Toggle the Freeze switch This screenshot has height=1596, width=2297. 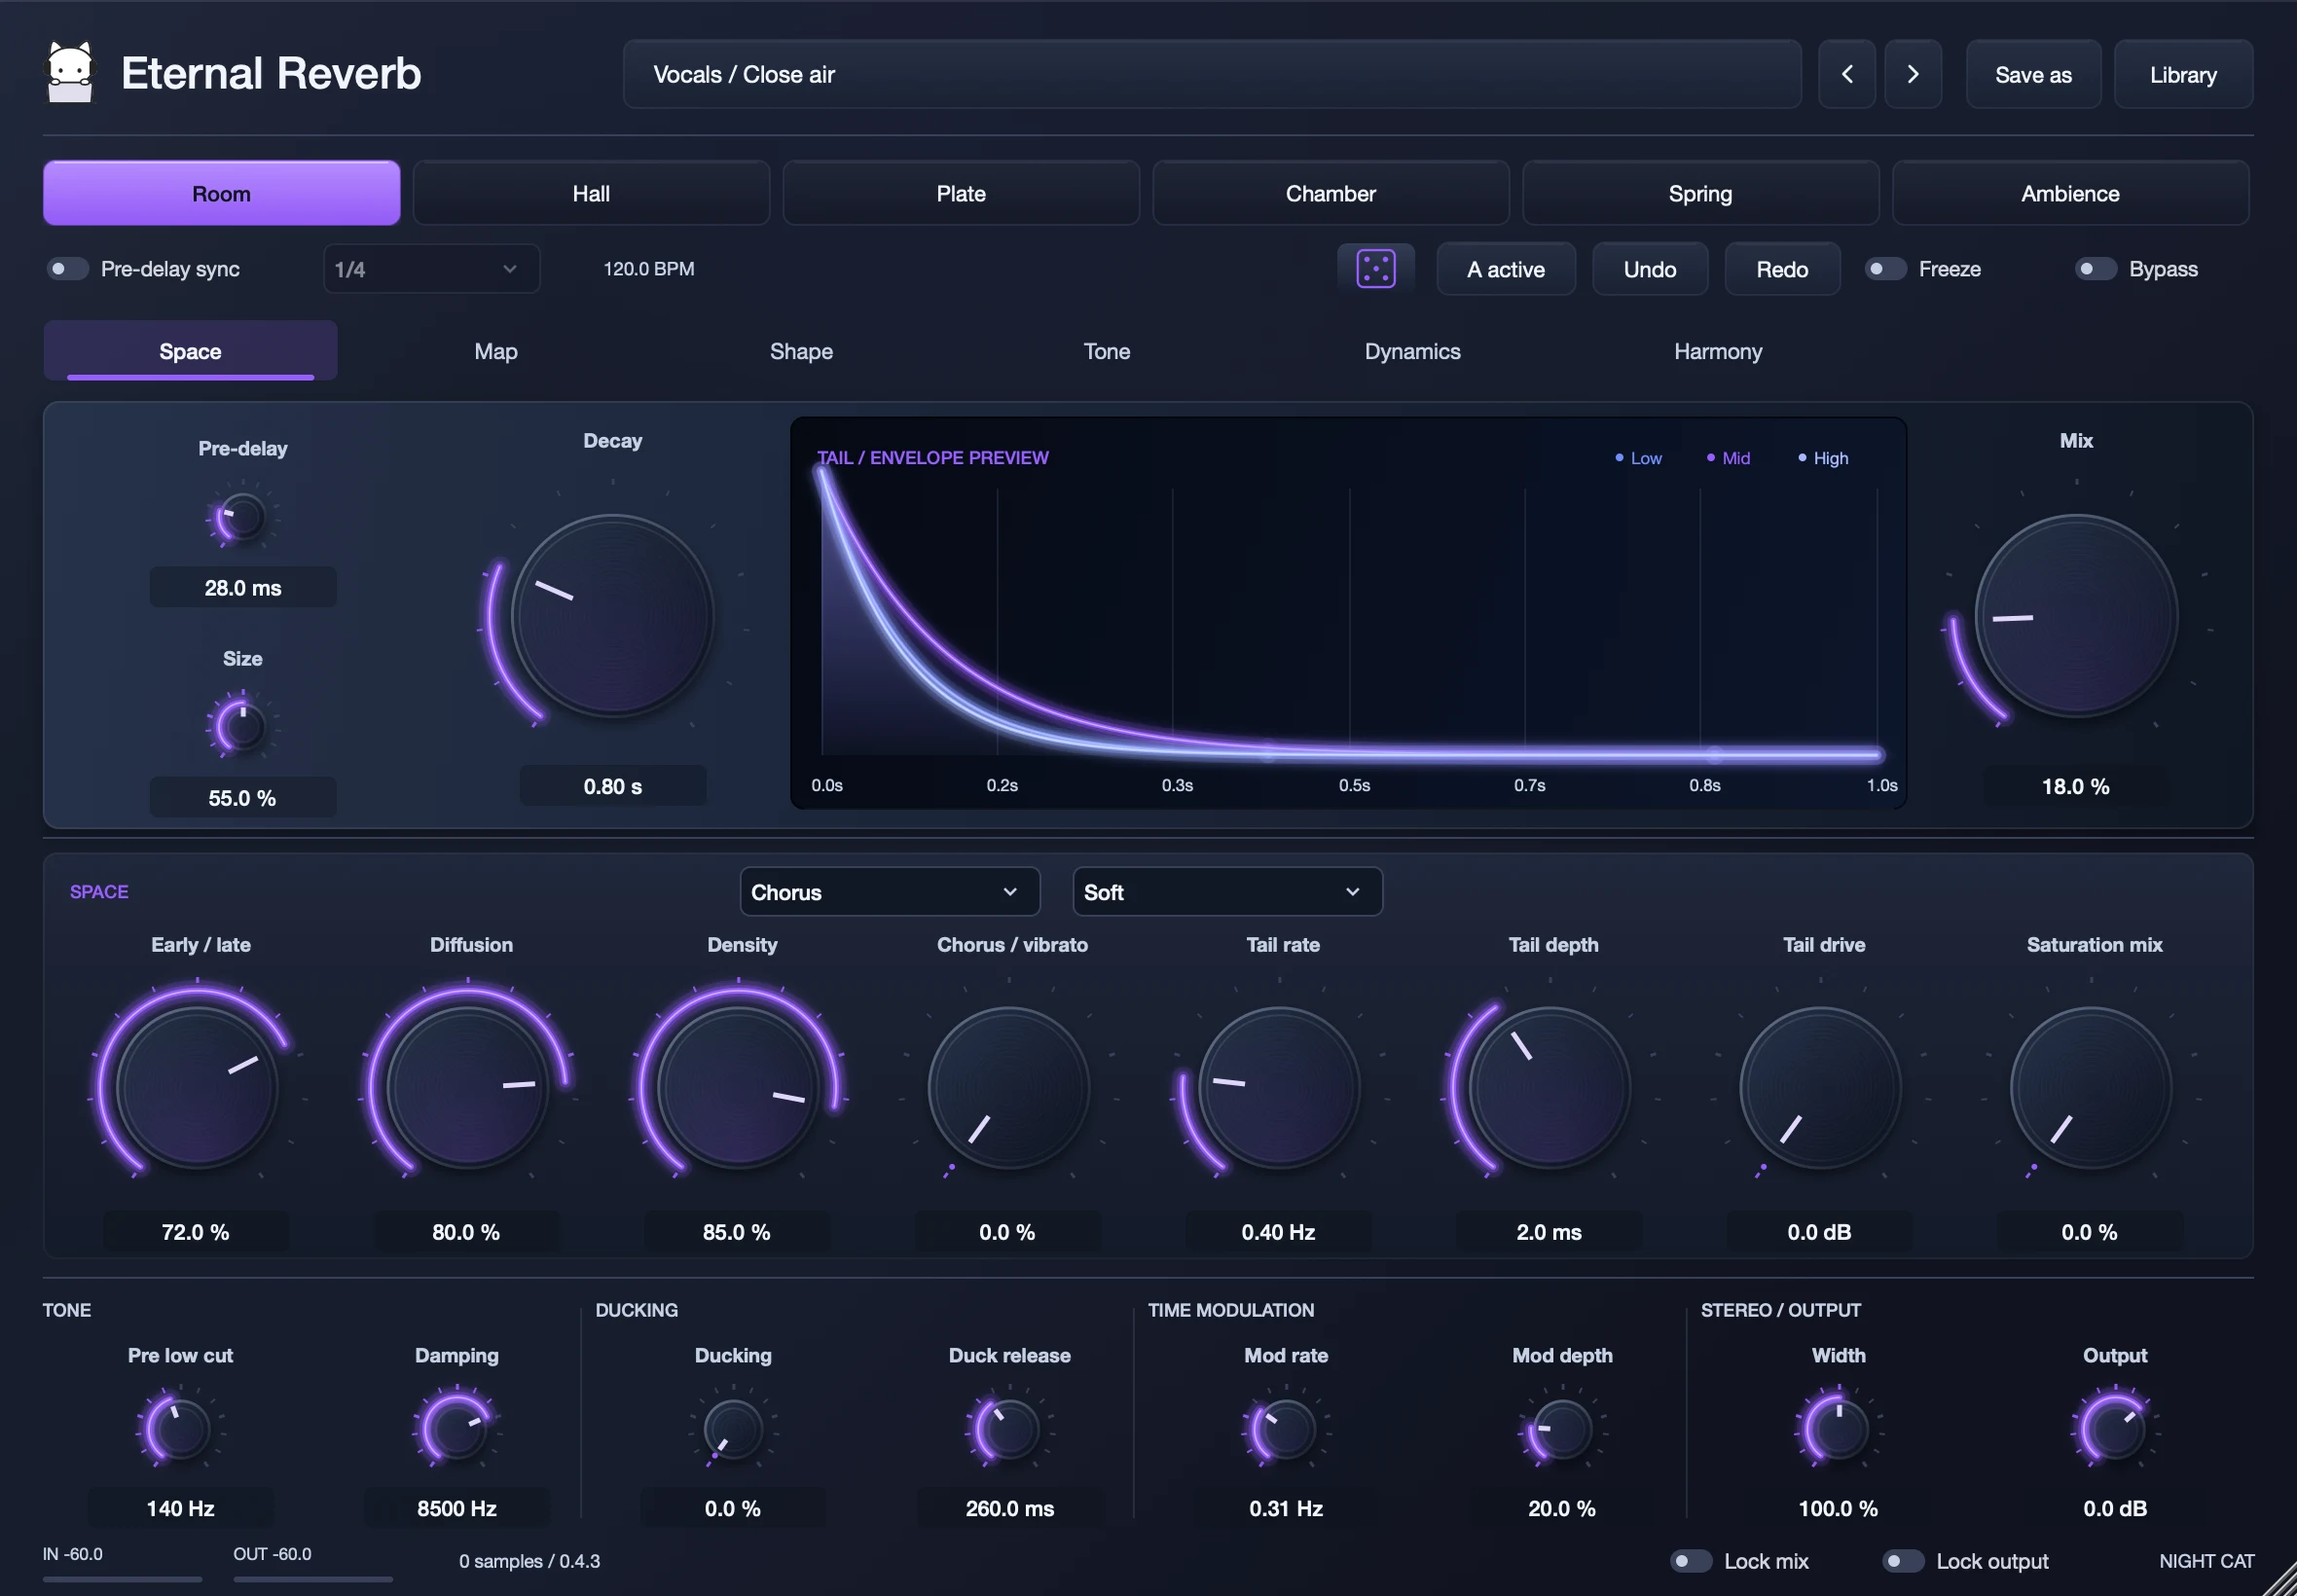point(1885,269)
